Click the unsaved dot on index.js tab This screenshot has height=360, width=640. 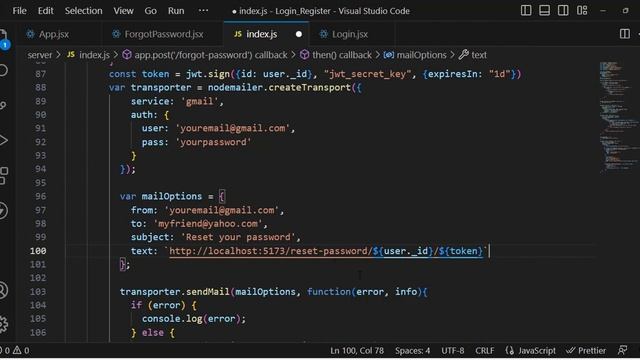(299, 34)
